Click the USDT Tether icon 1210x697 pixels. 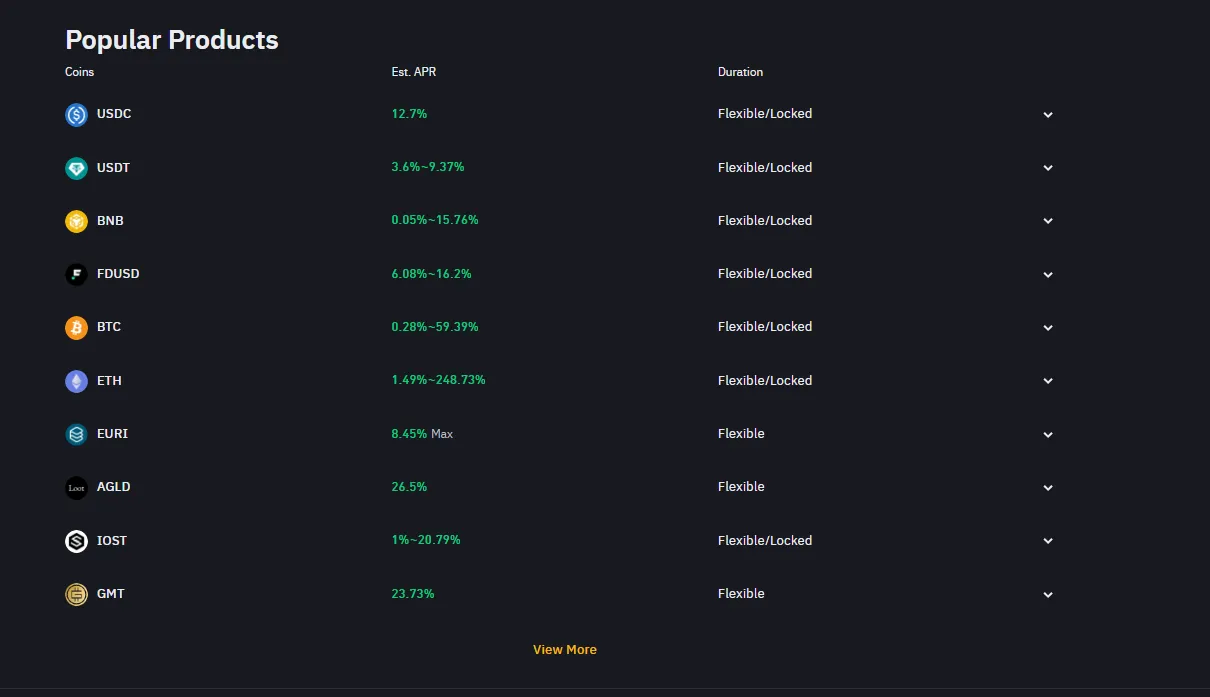click(76, 168)
